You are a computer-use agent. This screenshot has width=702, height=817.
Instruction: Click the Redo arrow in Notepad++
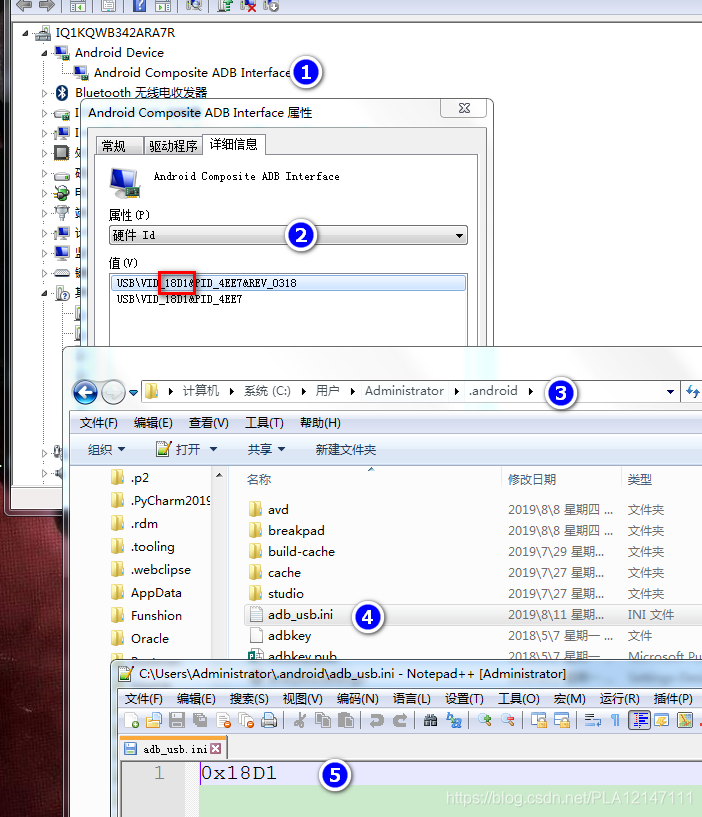click(x=400, y=721)
